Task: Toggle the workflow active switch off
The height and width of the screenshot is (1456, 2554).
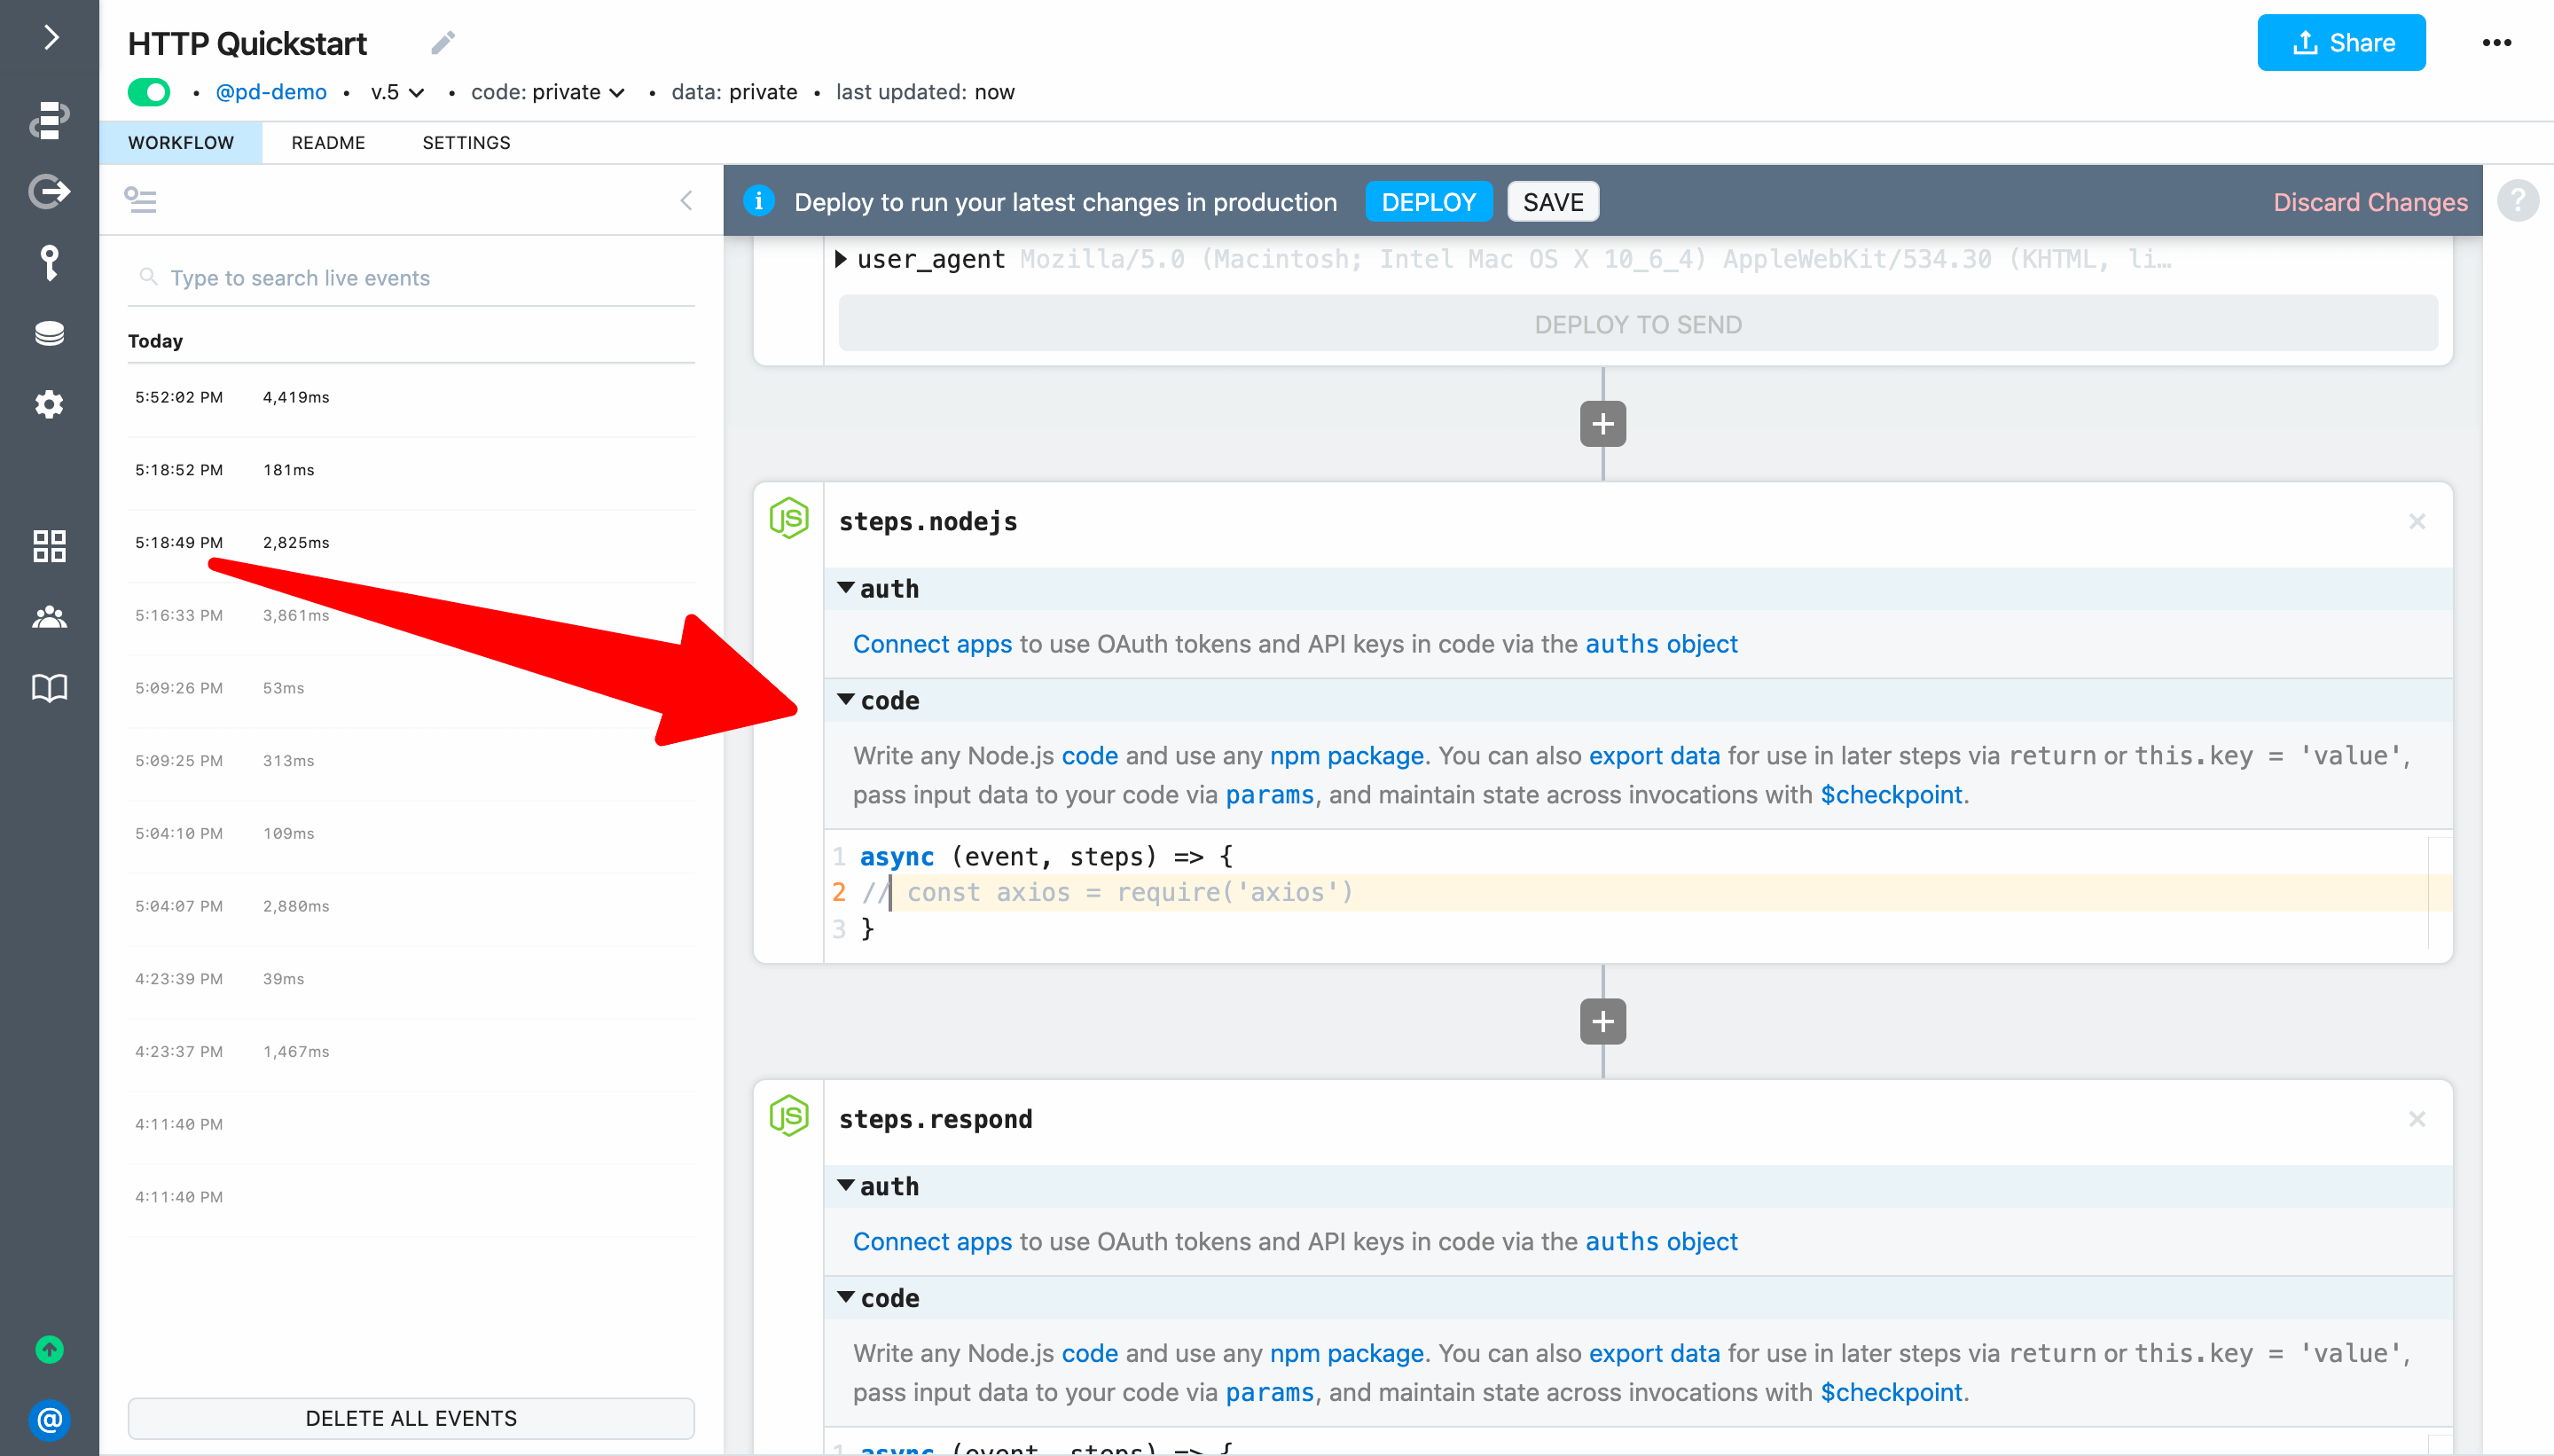Action: [x=150, y=92]
